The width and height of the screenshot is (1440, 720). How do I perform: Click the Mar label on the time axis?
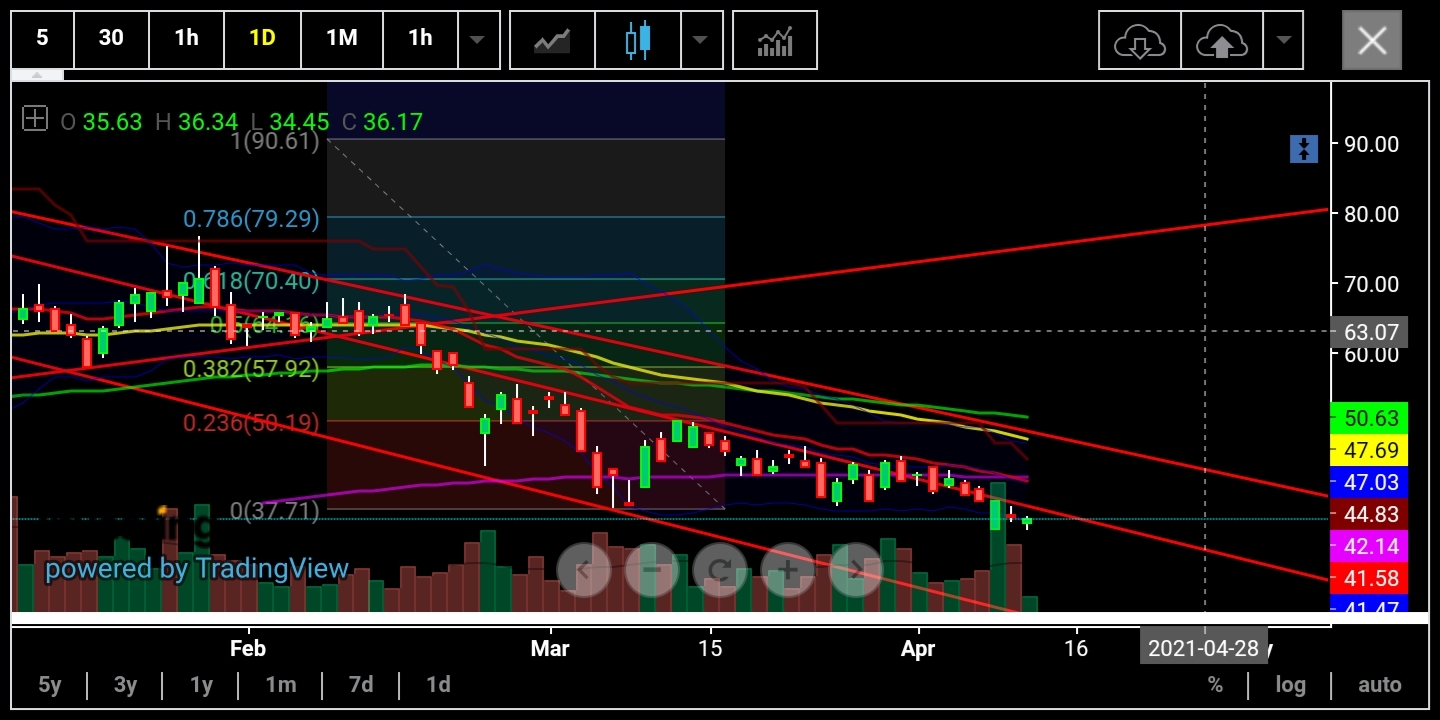pos(550,648)
